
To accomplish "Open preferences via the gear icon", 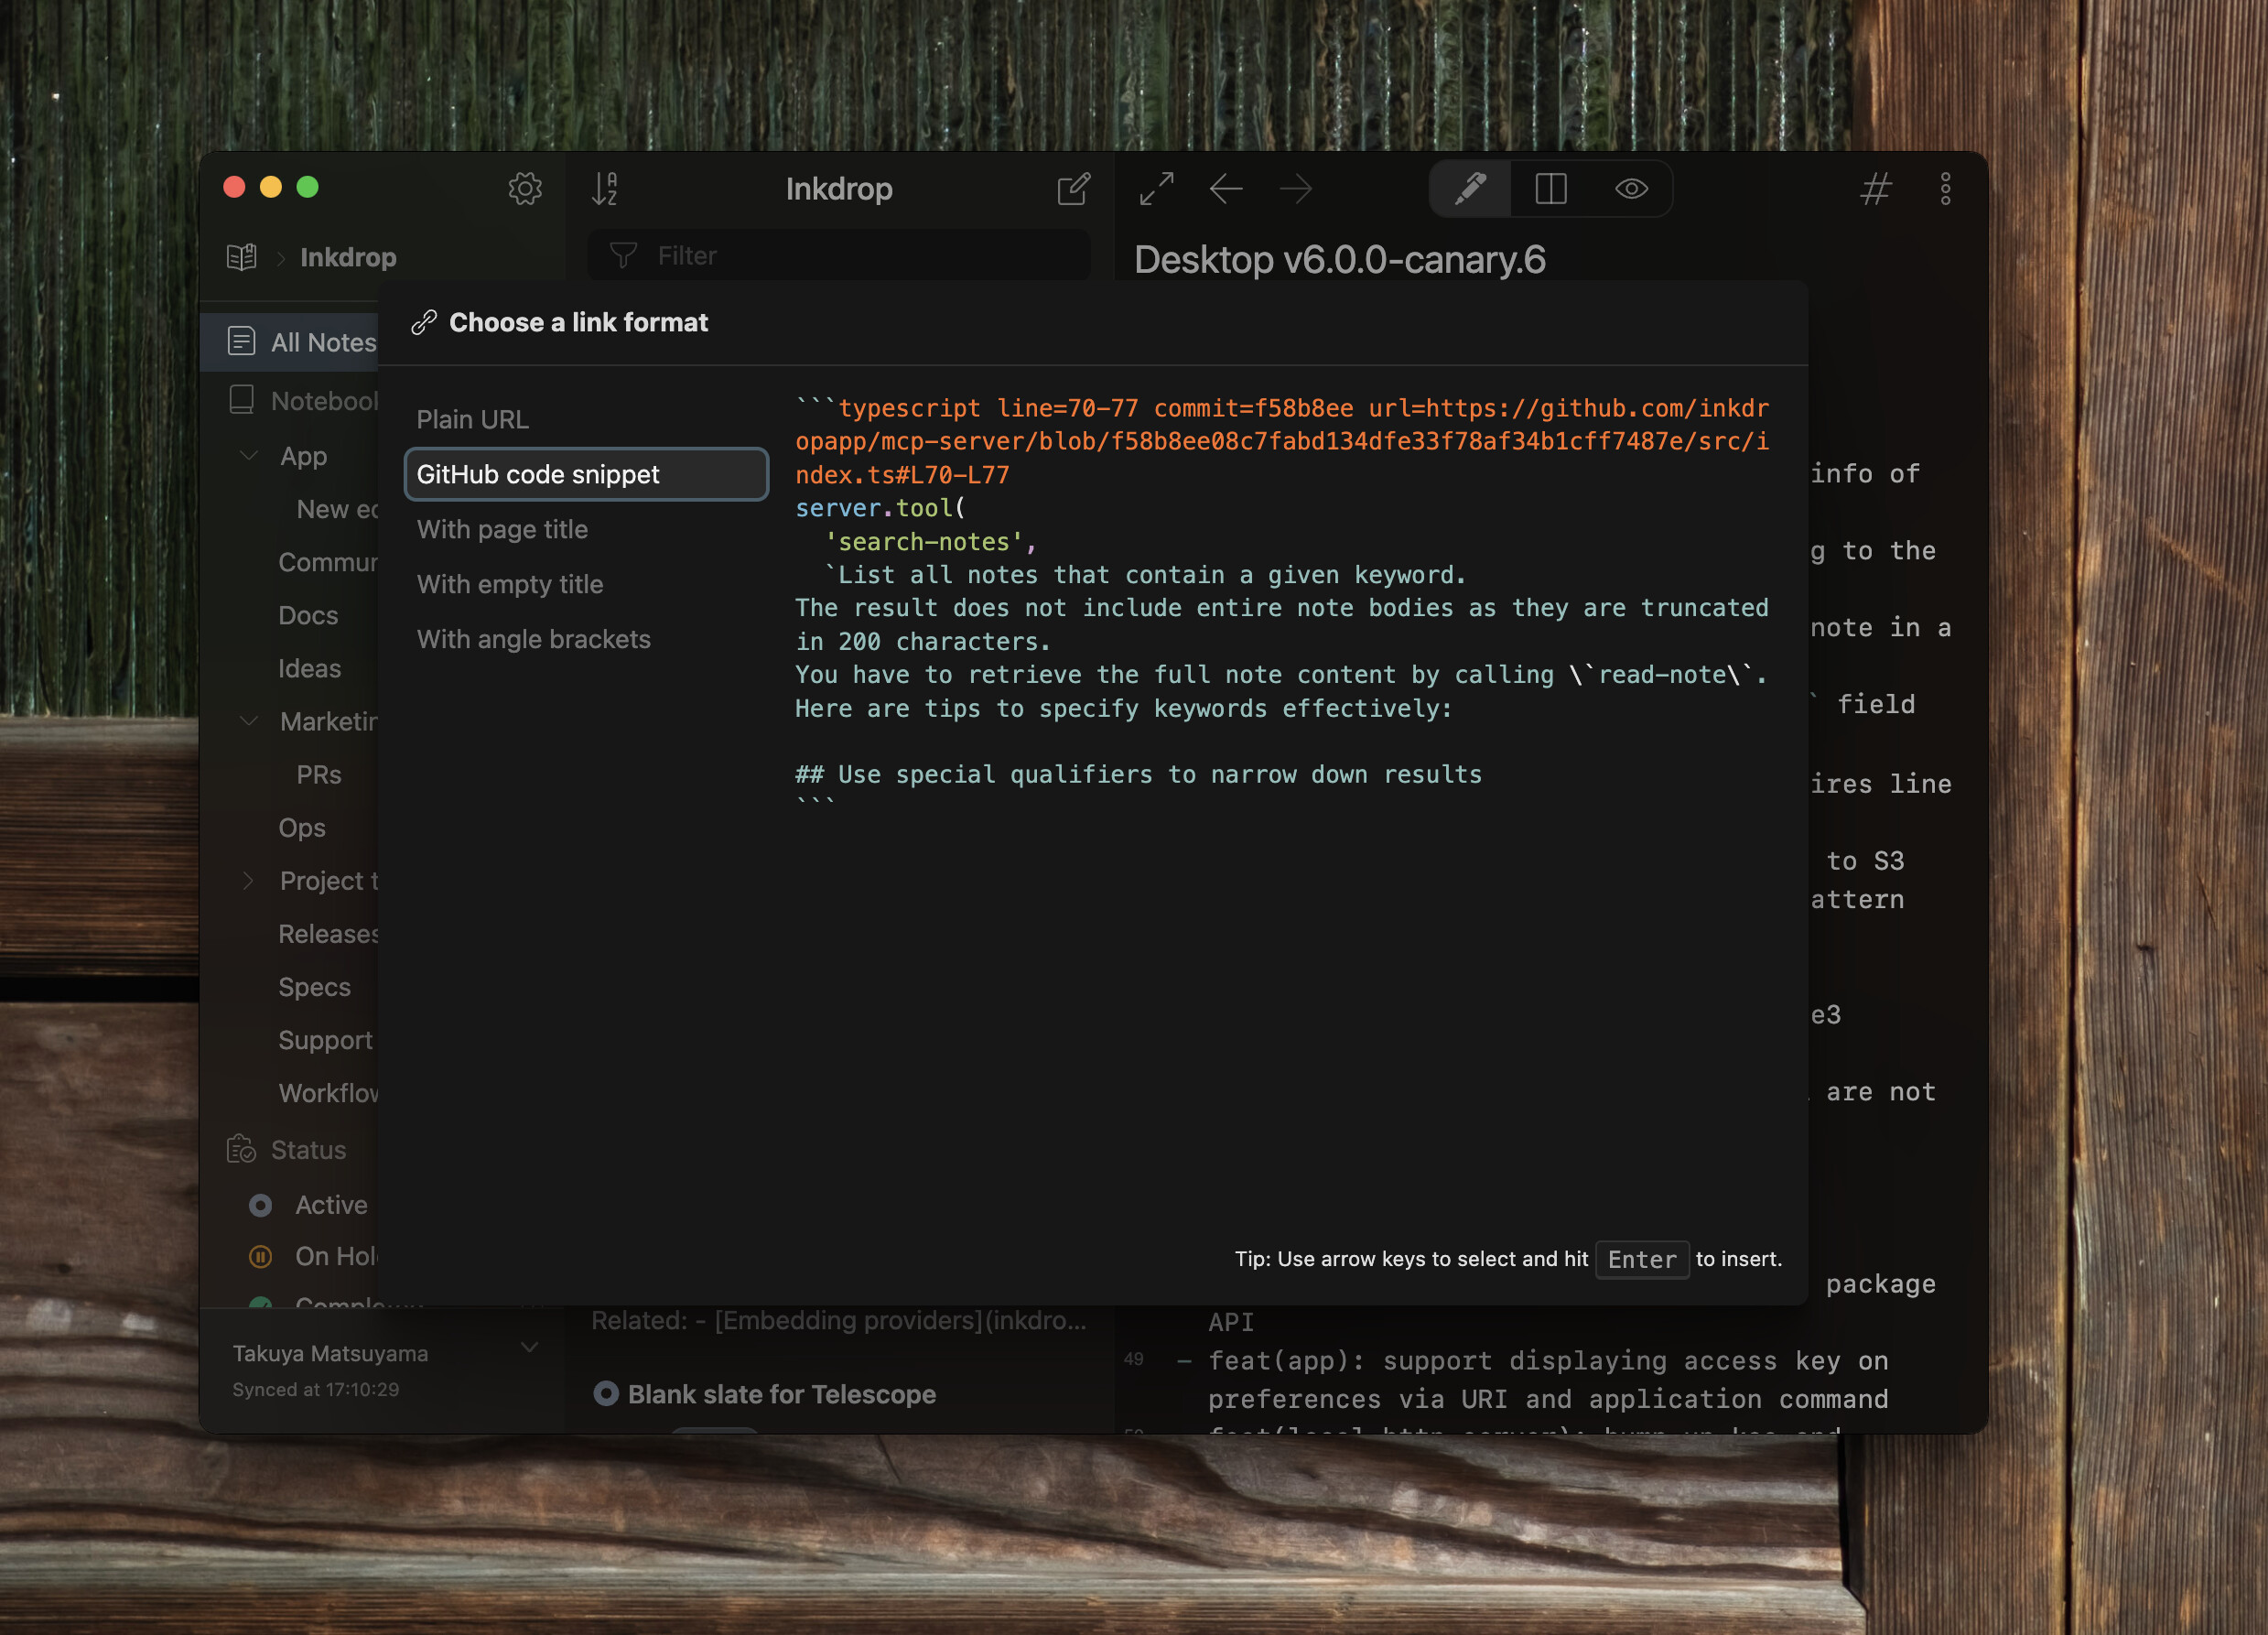I will click(524, 188).
